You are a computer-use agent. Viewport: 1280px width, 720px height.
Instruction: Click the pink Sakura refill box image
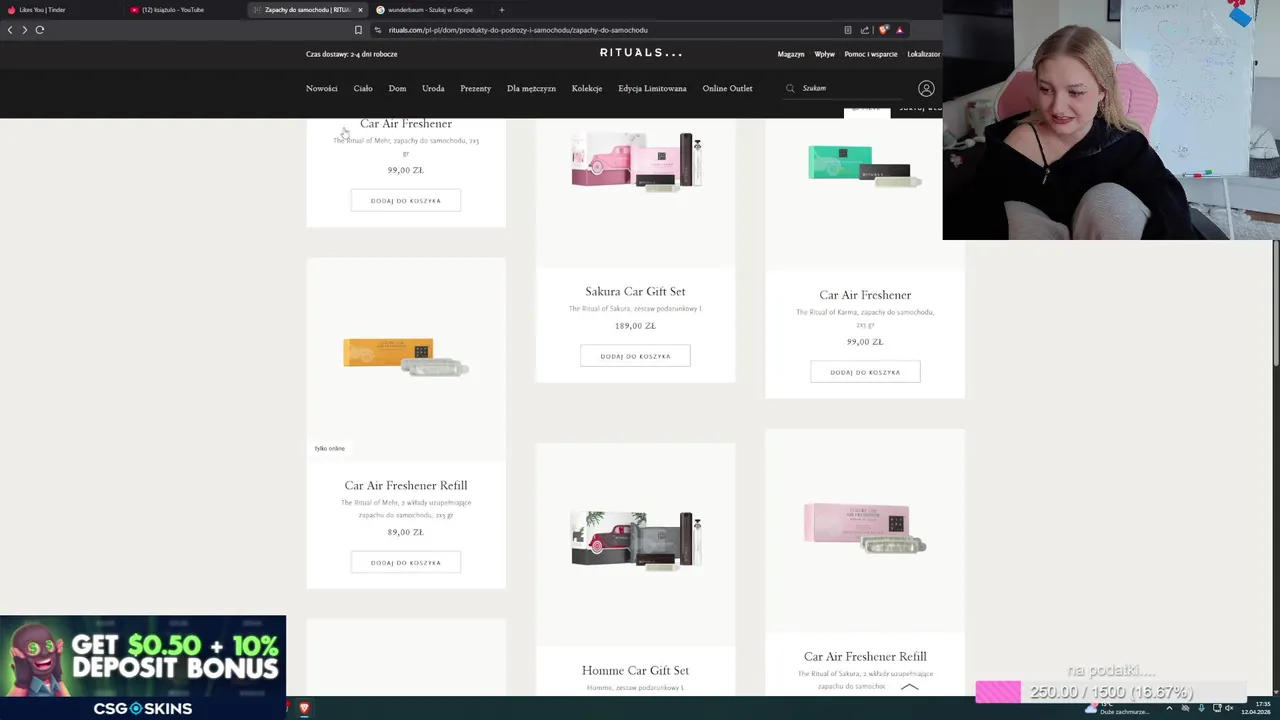point(865,528)
